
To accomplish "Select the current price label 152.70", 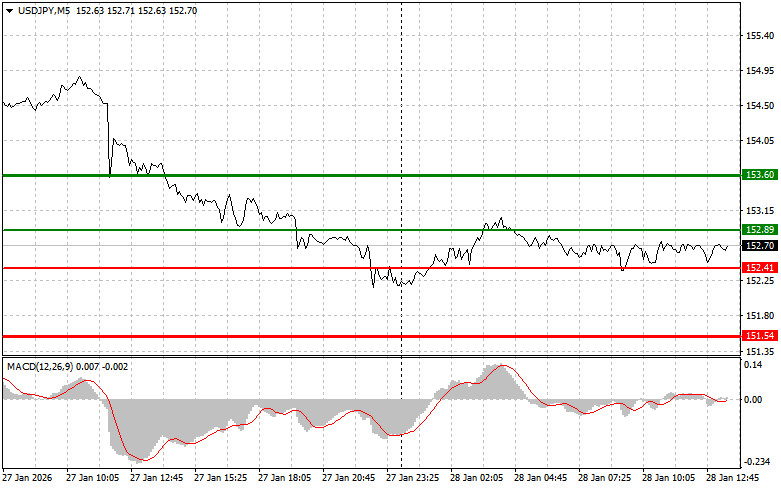I will (x=760, y=245).
